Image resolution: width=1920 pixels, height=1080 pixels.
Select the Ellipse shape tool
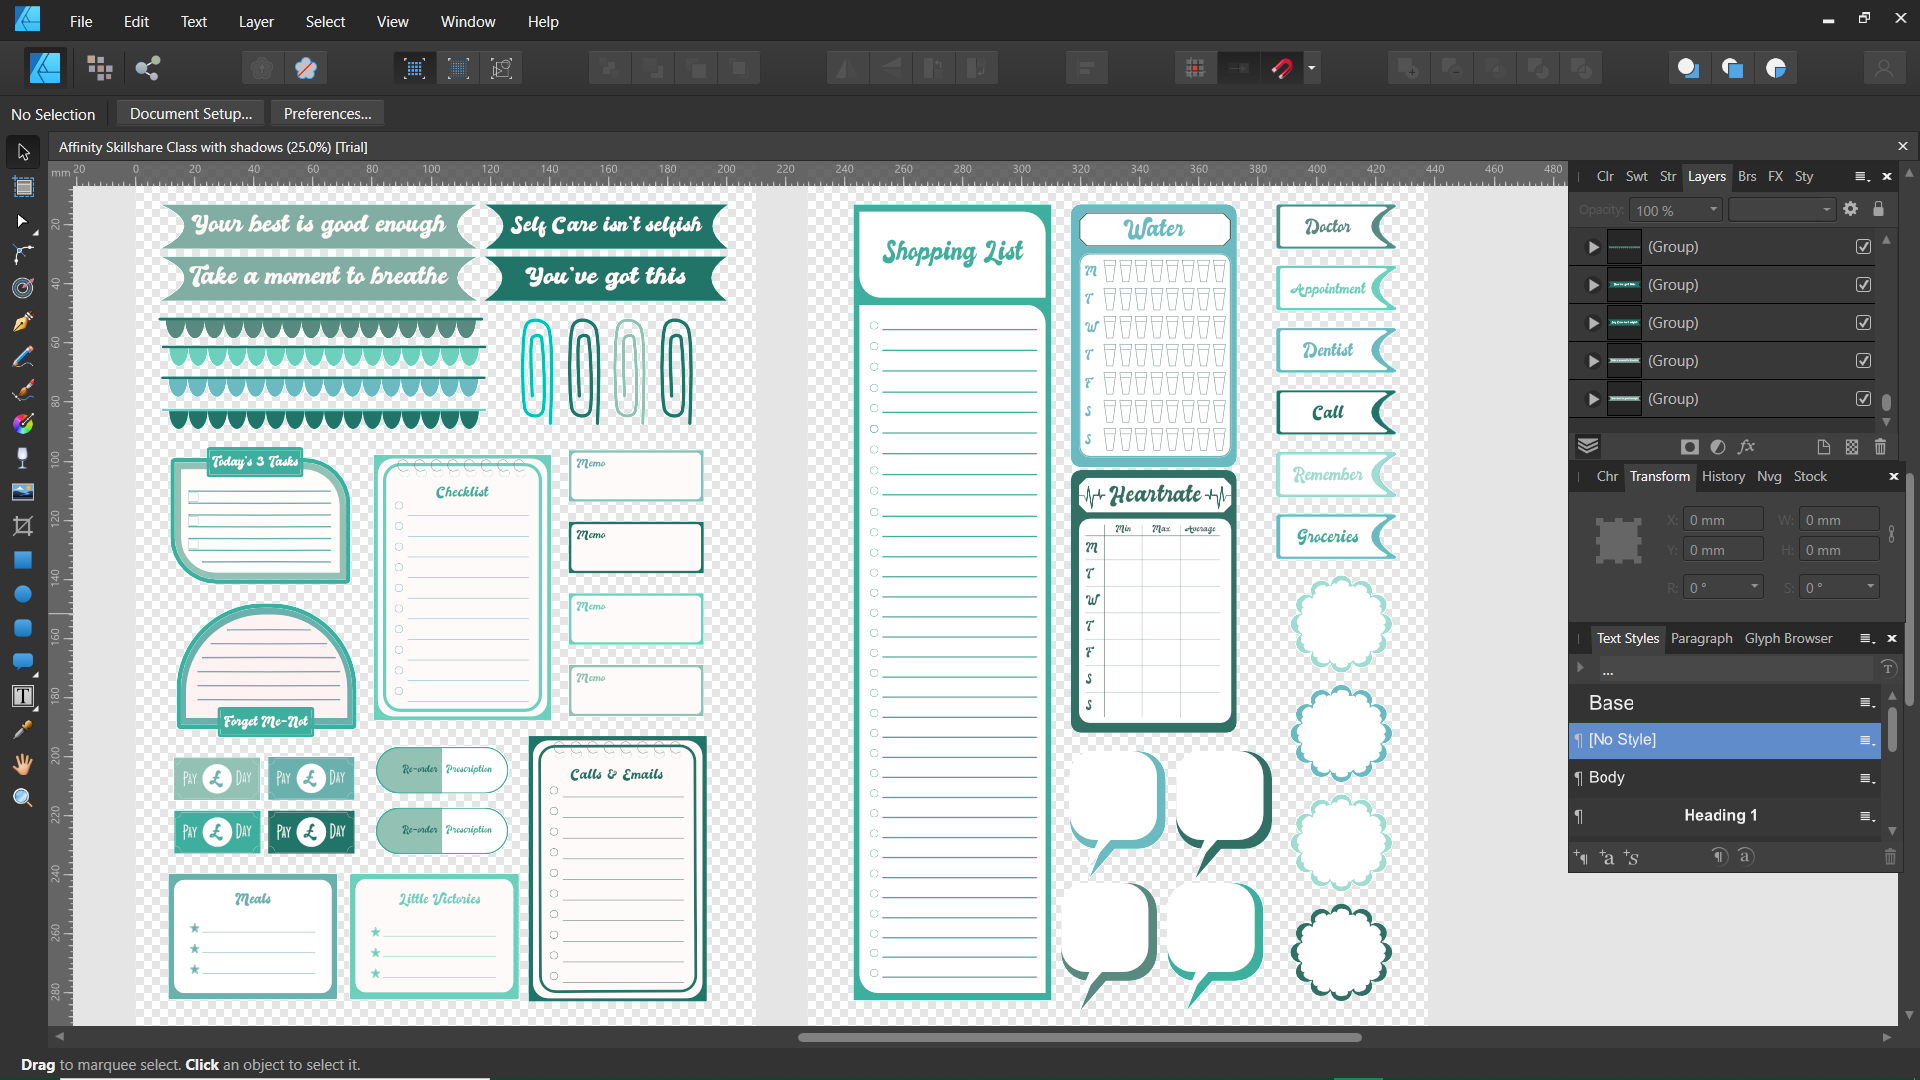point(23,594)
